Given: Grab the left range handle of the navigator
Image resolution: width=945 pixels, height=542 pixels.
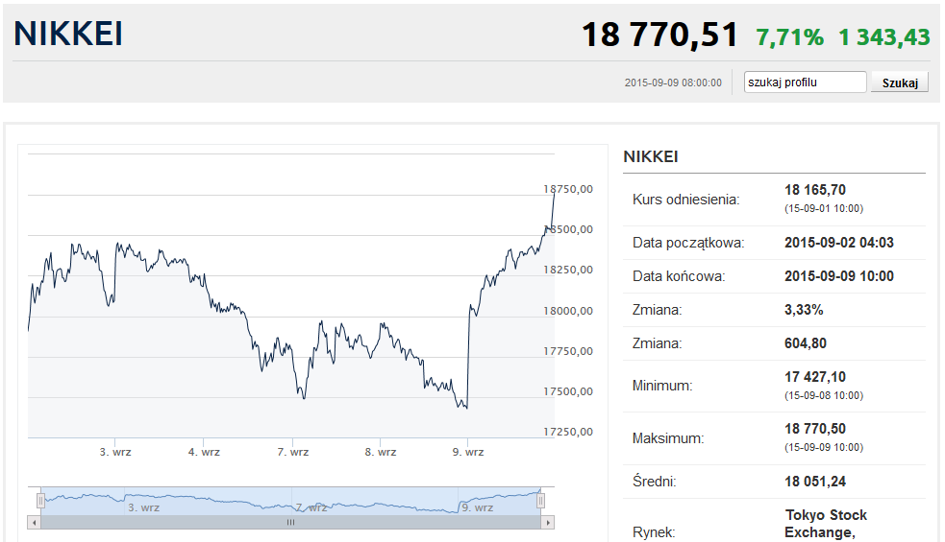Looking at the screenshot, I should (41, 500).
